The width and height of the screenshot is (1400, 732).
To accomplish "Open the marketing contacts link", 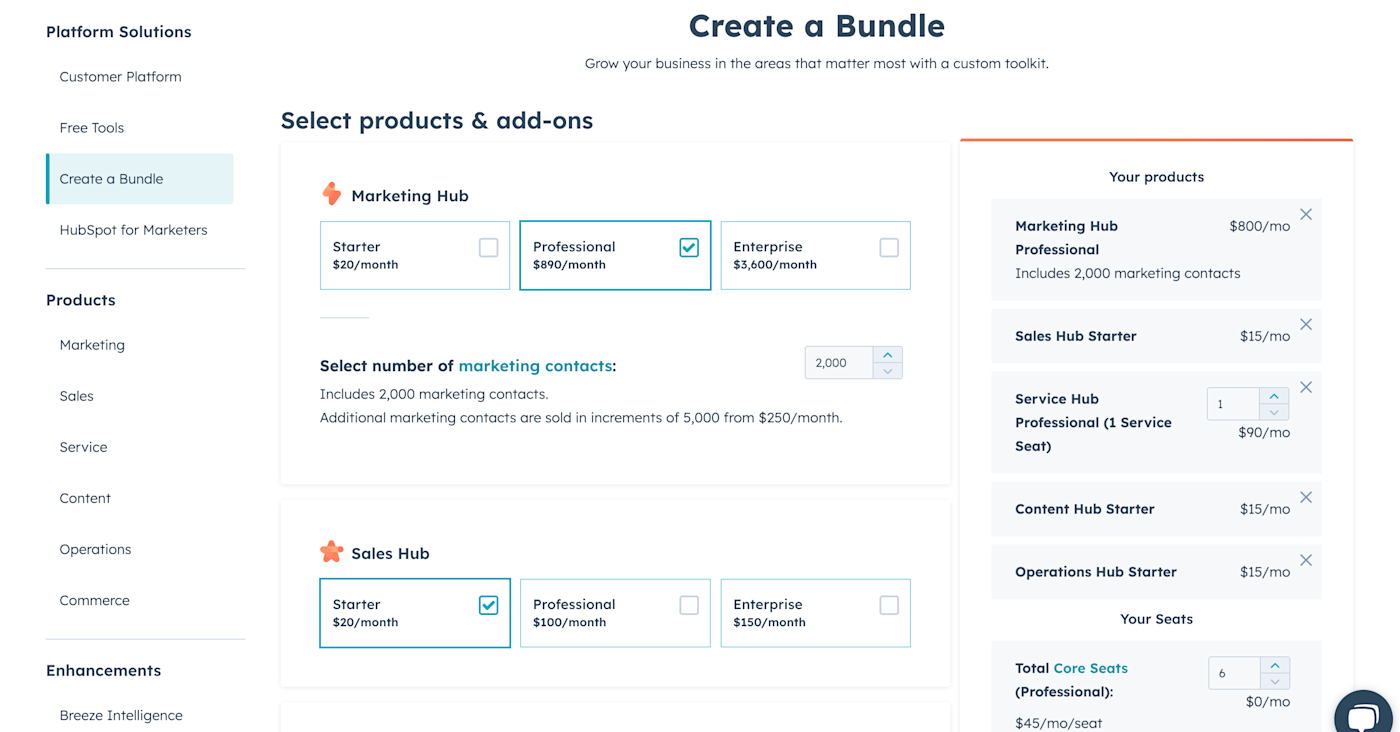I will [x=535, y=366].
